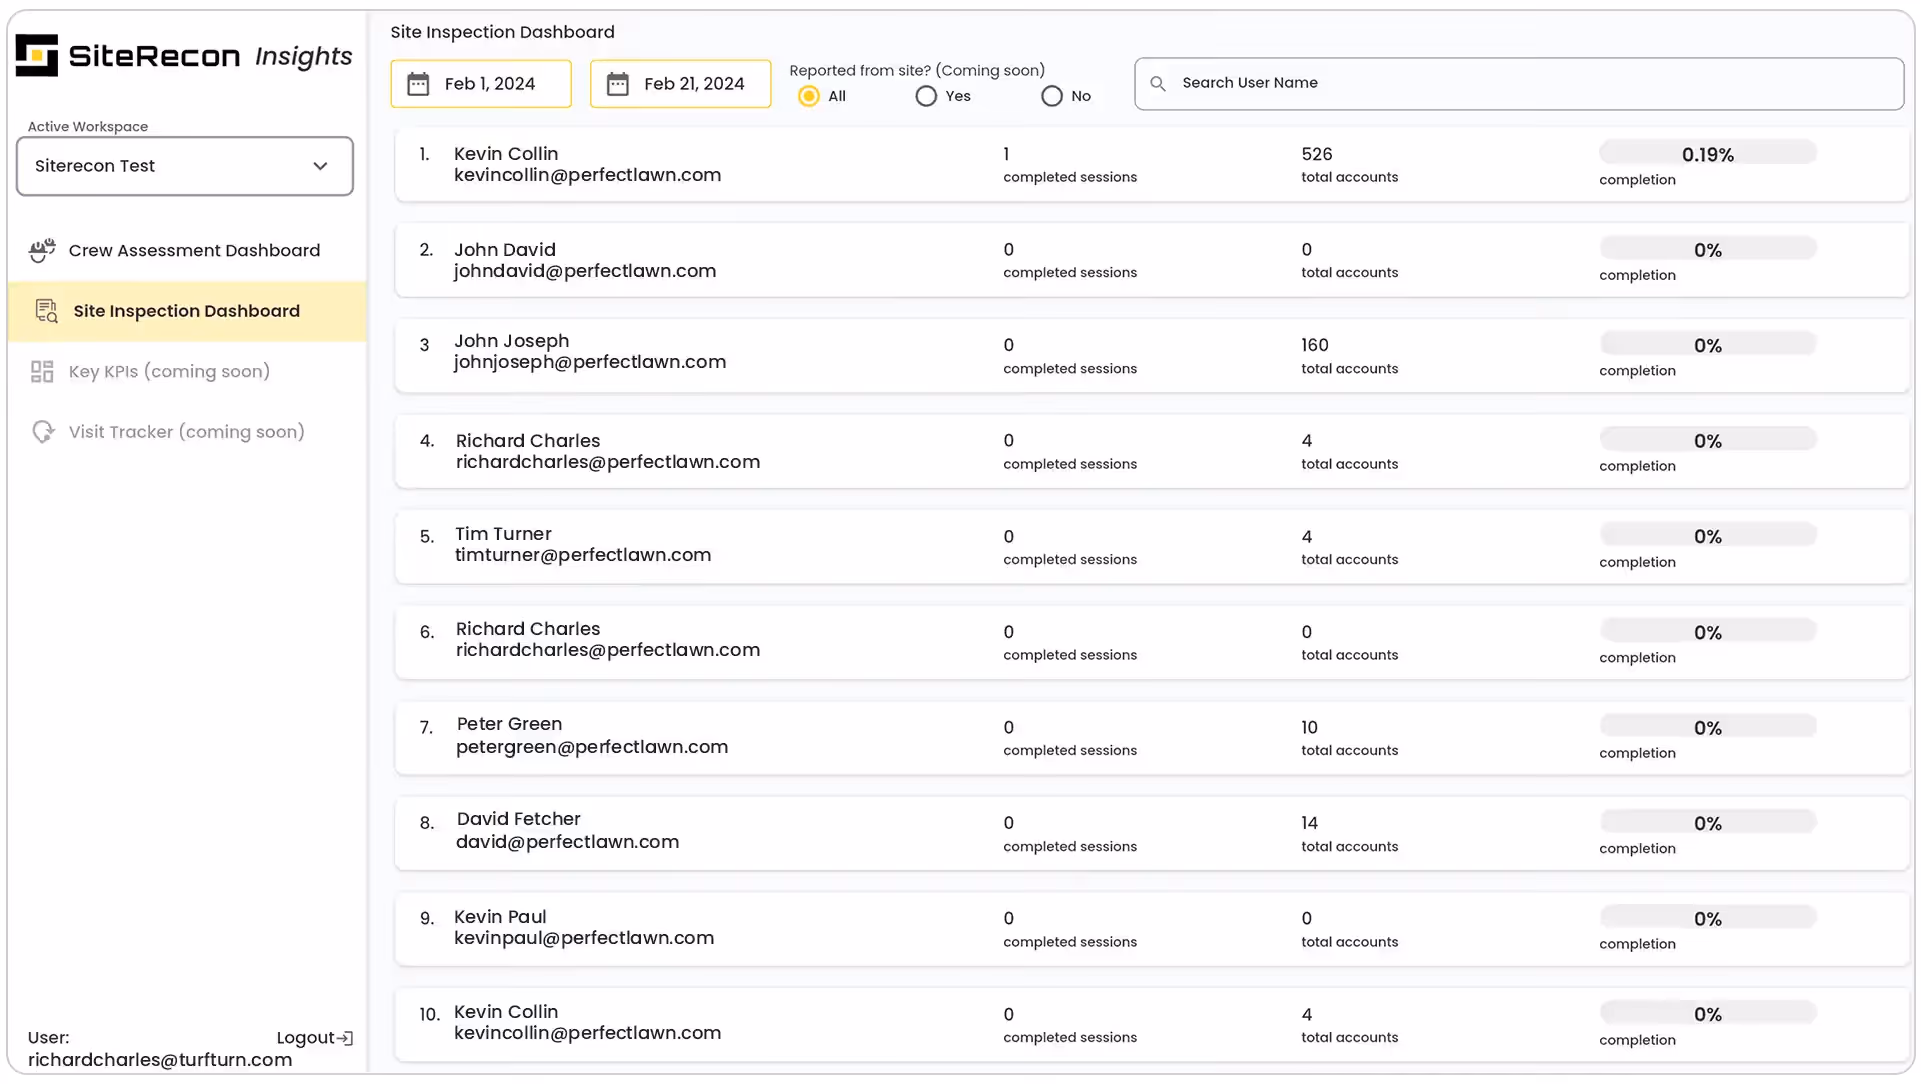Select the No radio option
This screenshot has height=1084, width=1922.
coord(1052,97)
